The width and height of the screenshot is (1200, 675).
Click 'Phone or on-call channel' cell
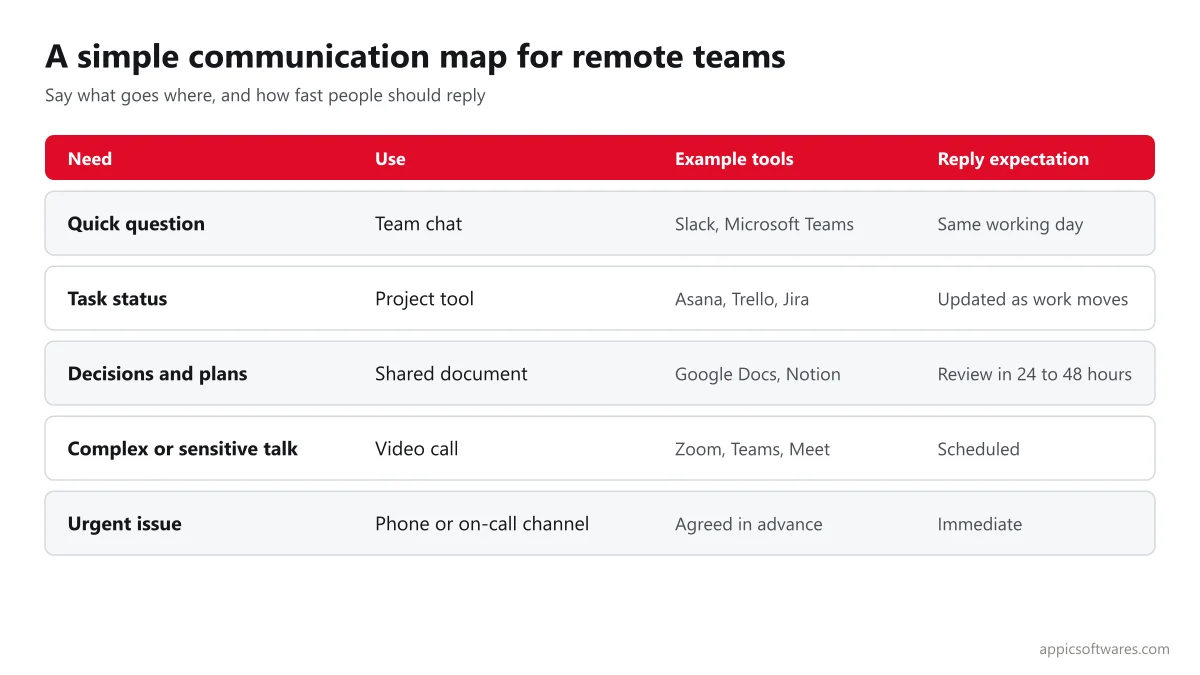(x=482, y=524)
